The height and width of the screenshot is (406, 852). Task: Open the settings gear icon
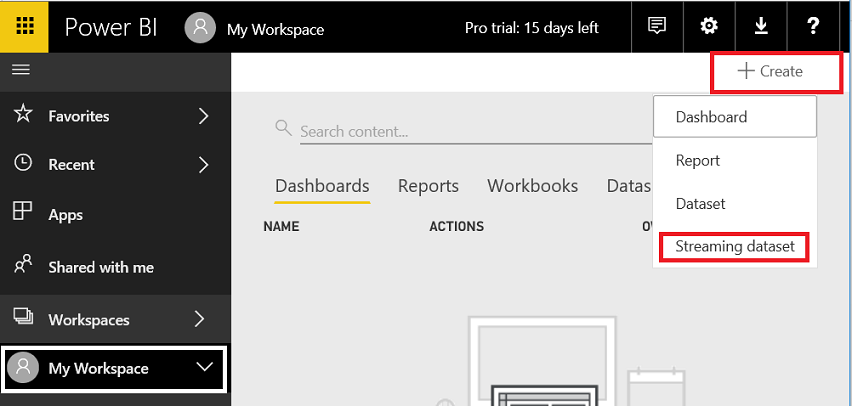pos(709,27)
